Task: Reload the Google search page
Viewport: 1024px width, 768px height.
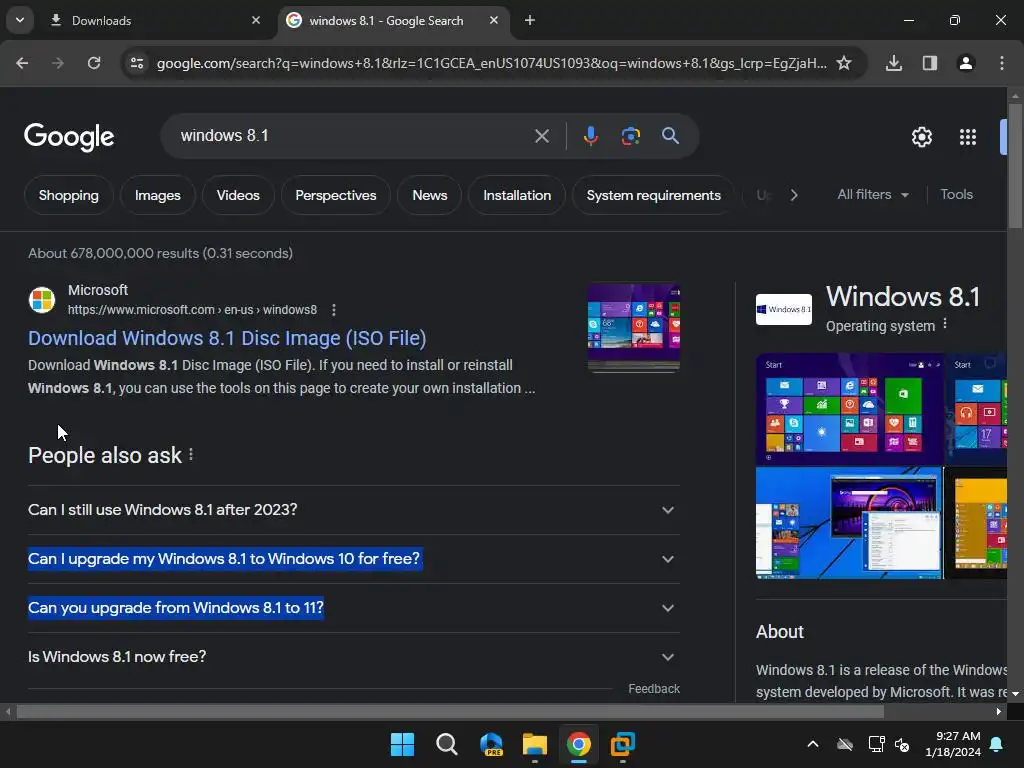Action: [94, 63]
